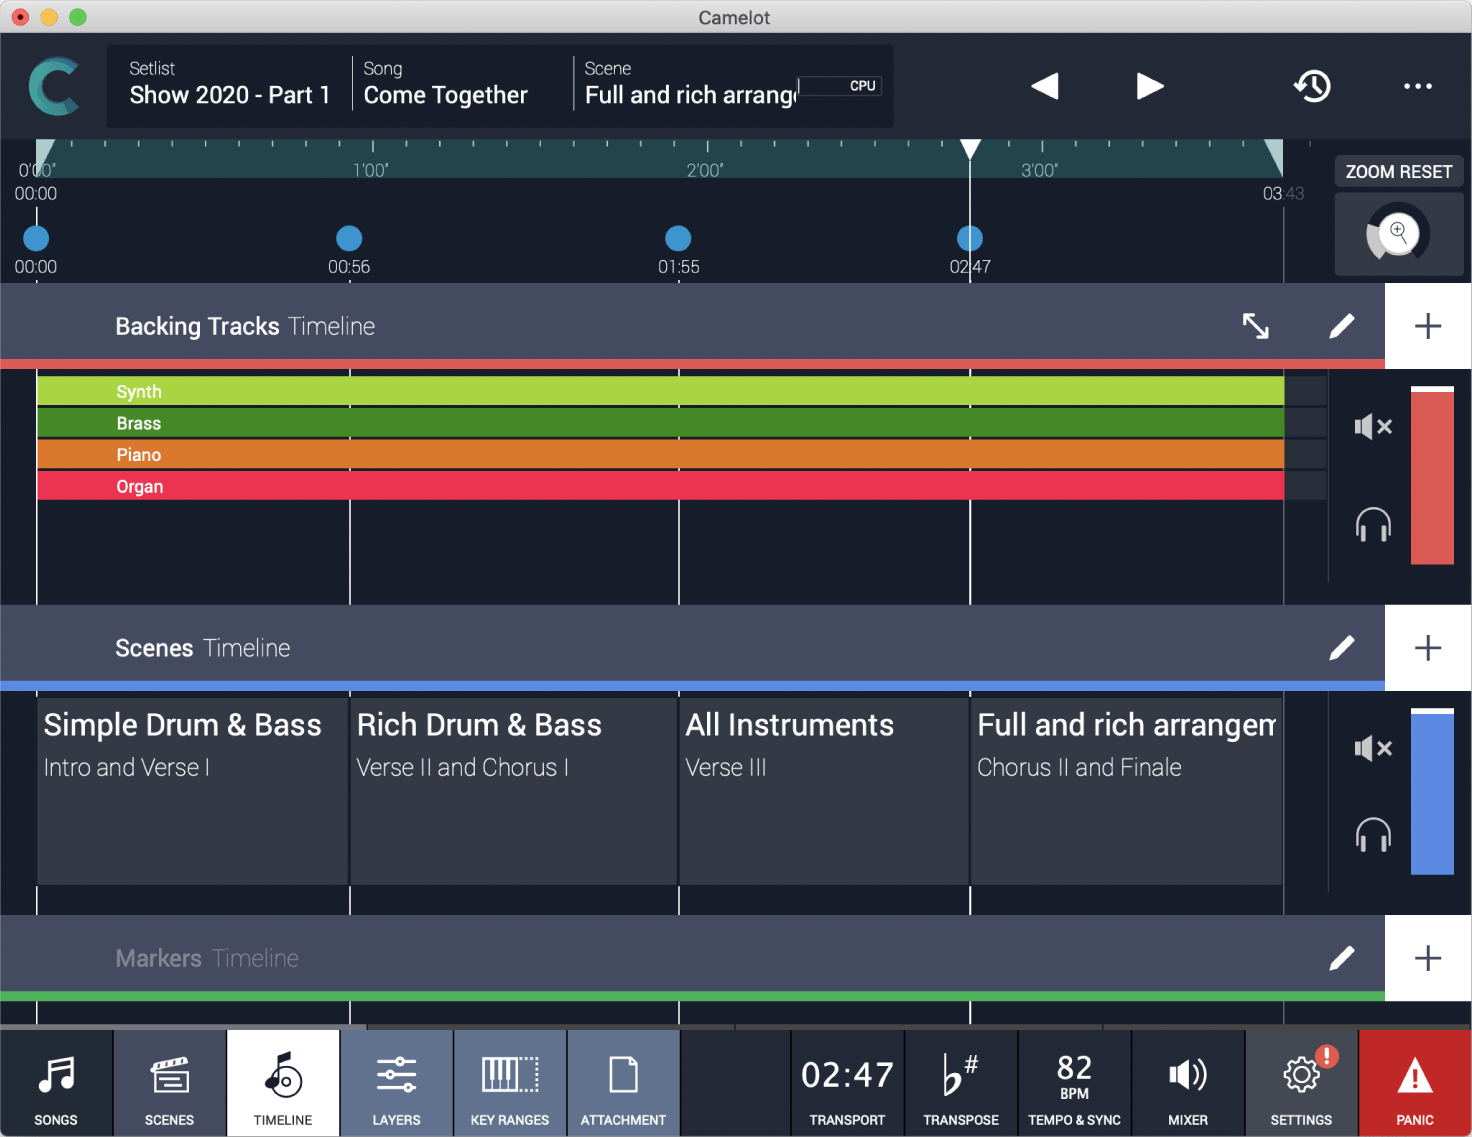
Task: Open the history clock icon
Action: coord(1312,86)
